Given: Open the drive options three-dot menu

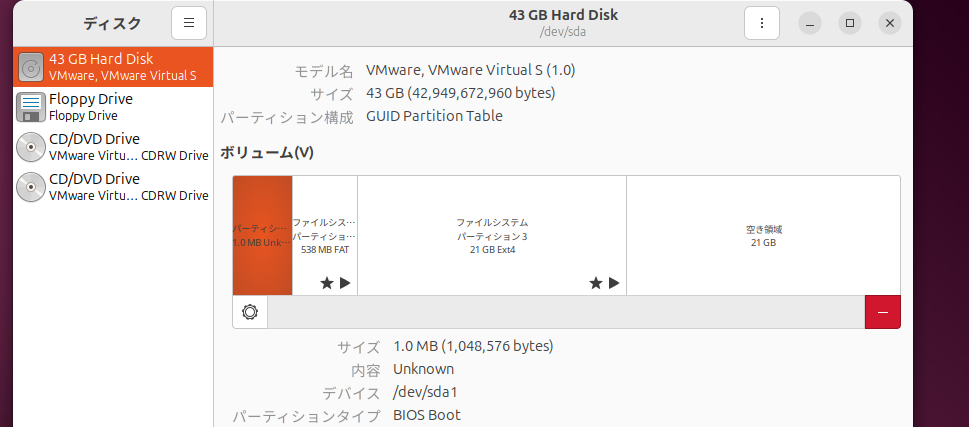Looking at the screenshot, I should point(762,23).
